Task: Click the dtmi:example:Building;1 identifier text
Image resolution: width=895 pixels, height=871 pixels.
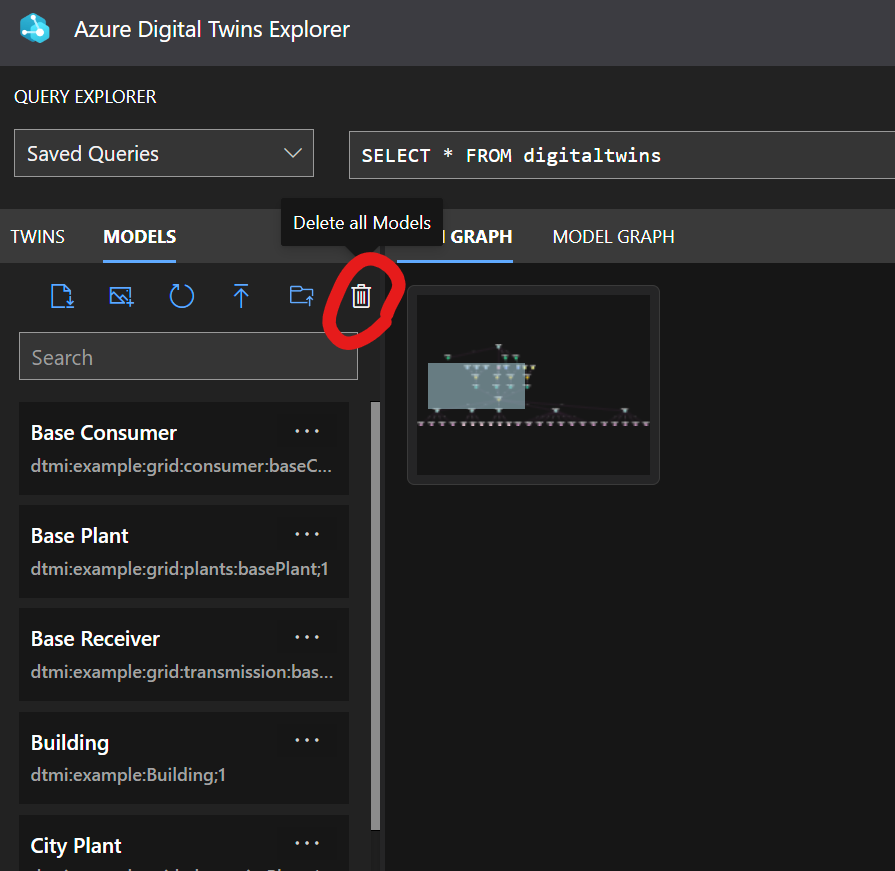Action: [x=128, y=775]
